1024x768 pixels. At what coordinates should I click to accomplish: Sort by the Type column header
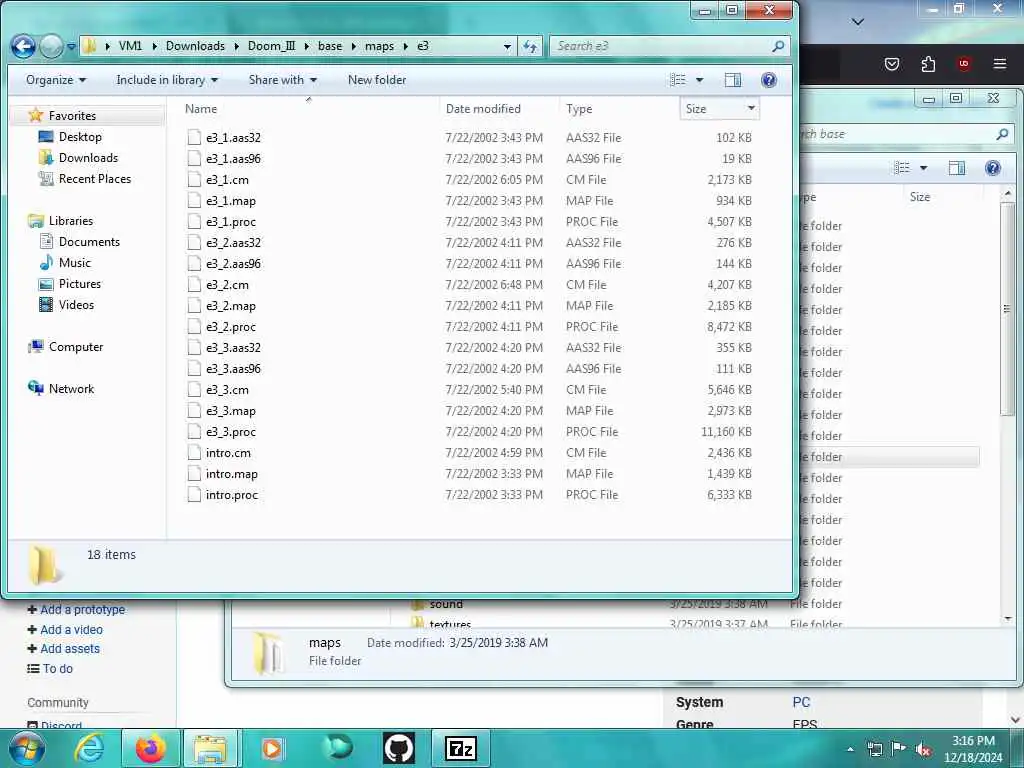tap(579, 108)
